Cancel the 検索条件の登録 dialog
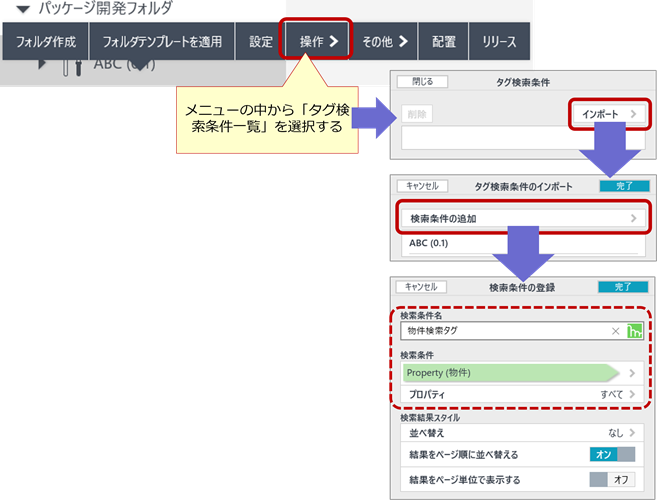The height and width of the screenshot is (500, 657). (421, 287)
